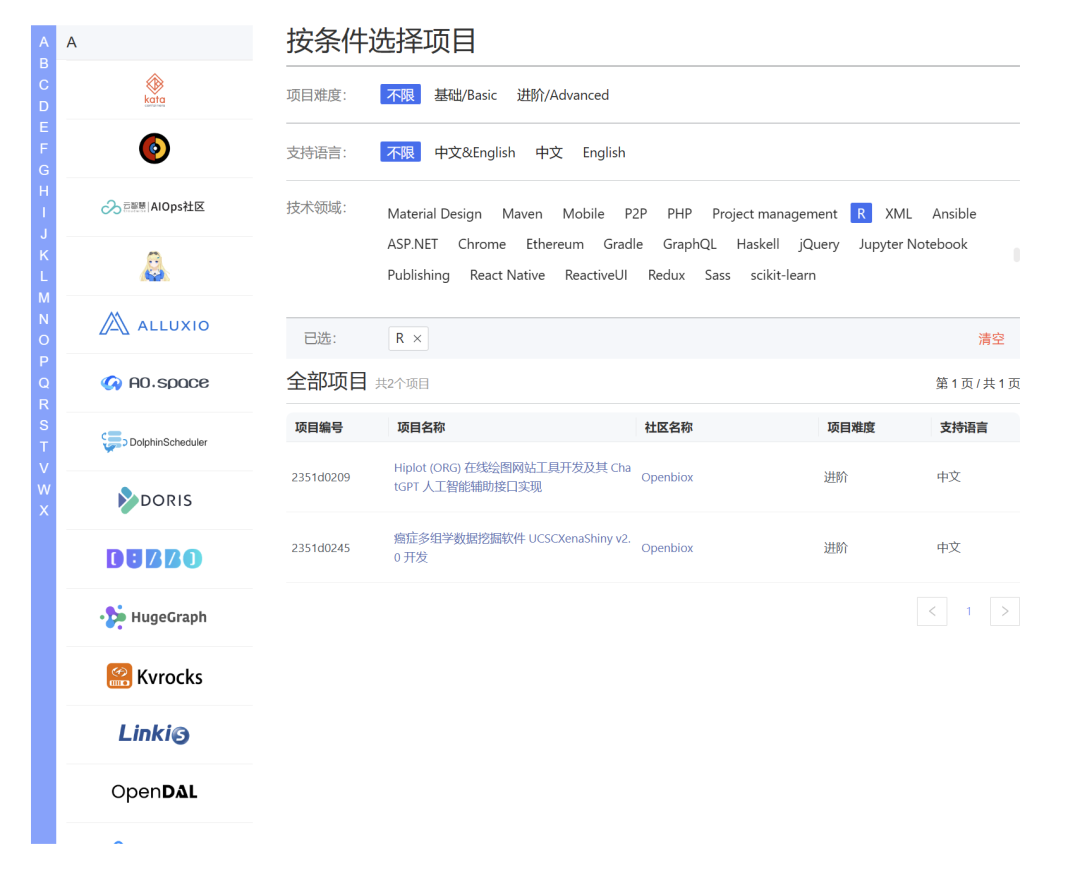Select the HugeGraph community logo
The height and width of the screenshot is (878, 1080).
pos(155,617)
